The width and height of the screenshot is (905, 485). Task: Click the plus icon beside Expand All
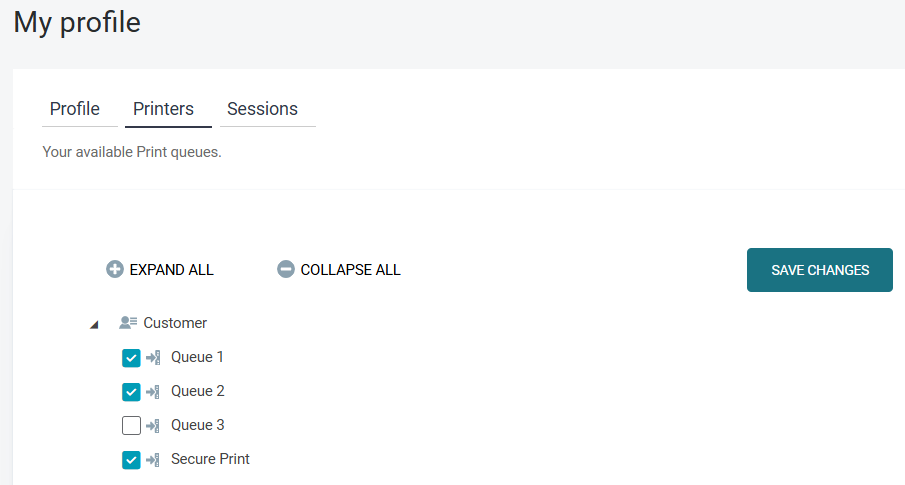point(115,269)
